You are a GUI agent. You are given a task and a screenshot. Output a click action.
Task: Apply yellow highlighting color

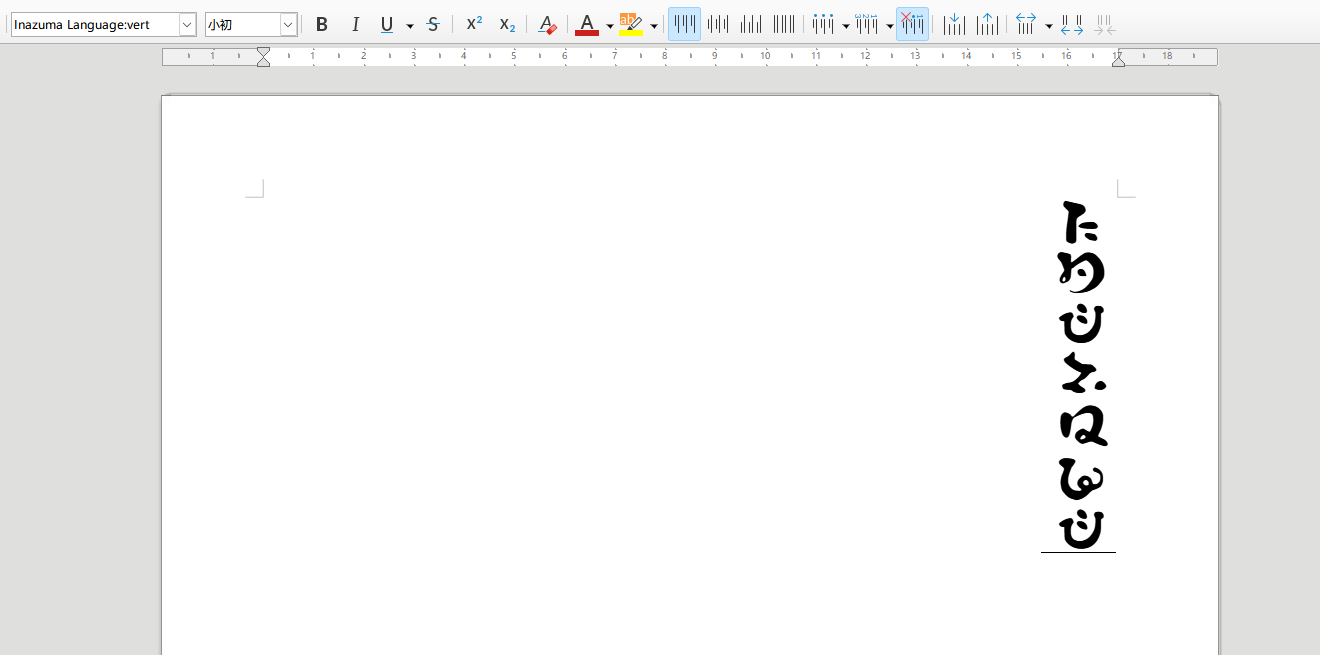(x=631, y=24)
